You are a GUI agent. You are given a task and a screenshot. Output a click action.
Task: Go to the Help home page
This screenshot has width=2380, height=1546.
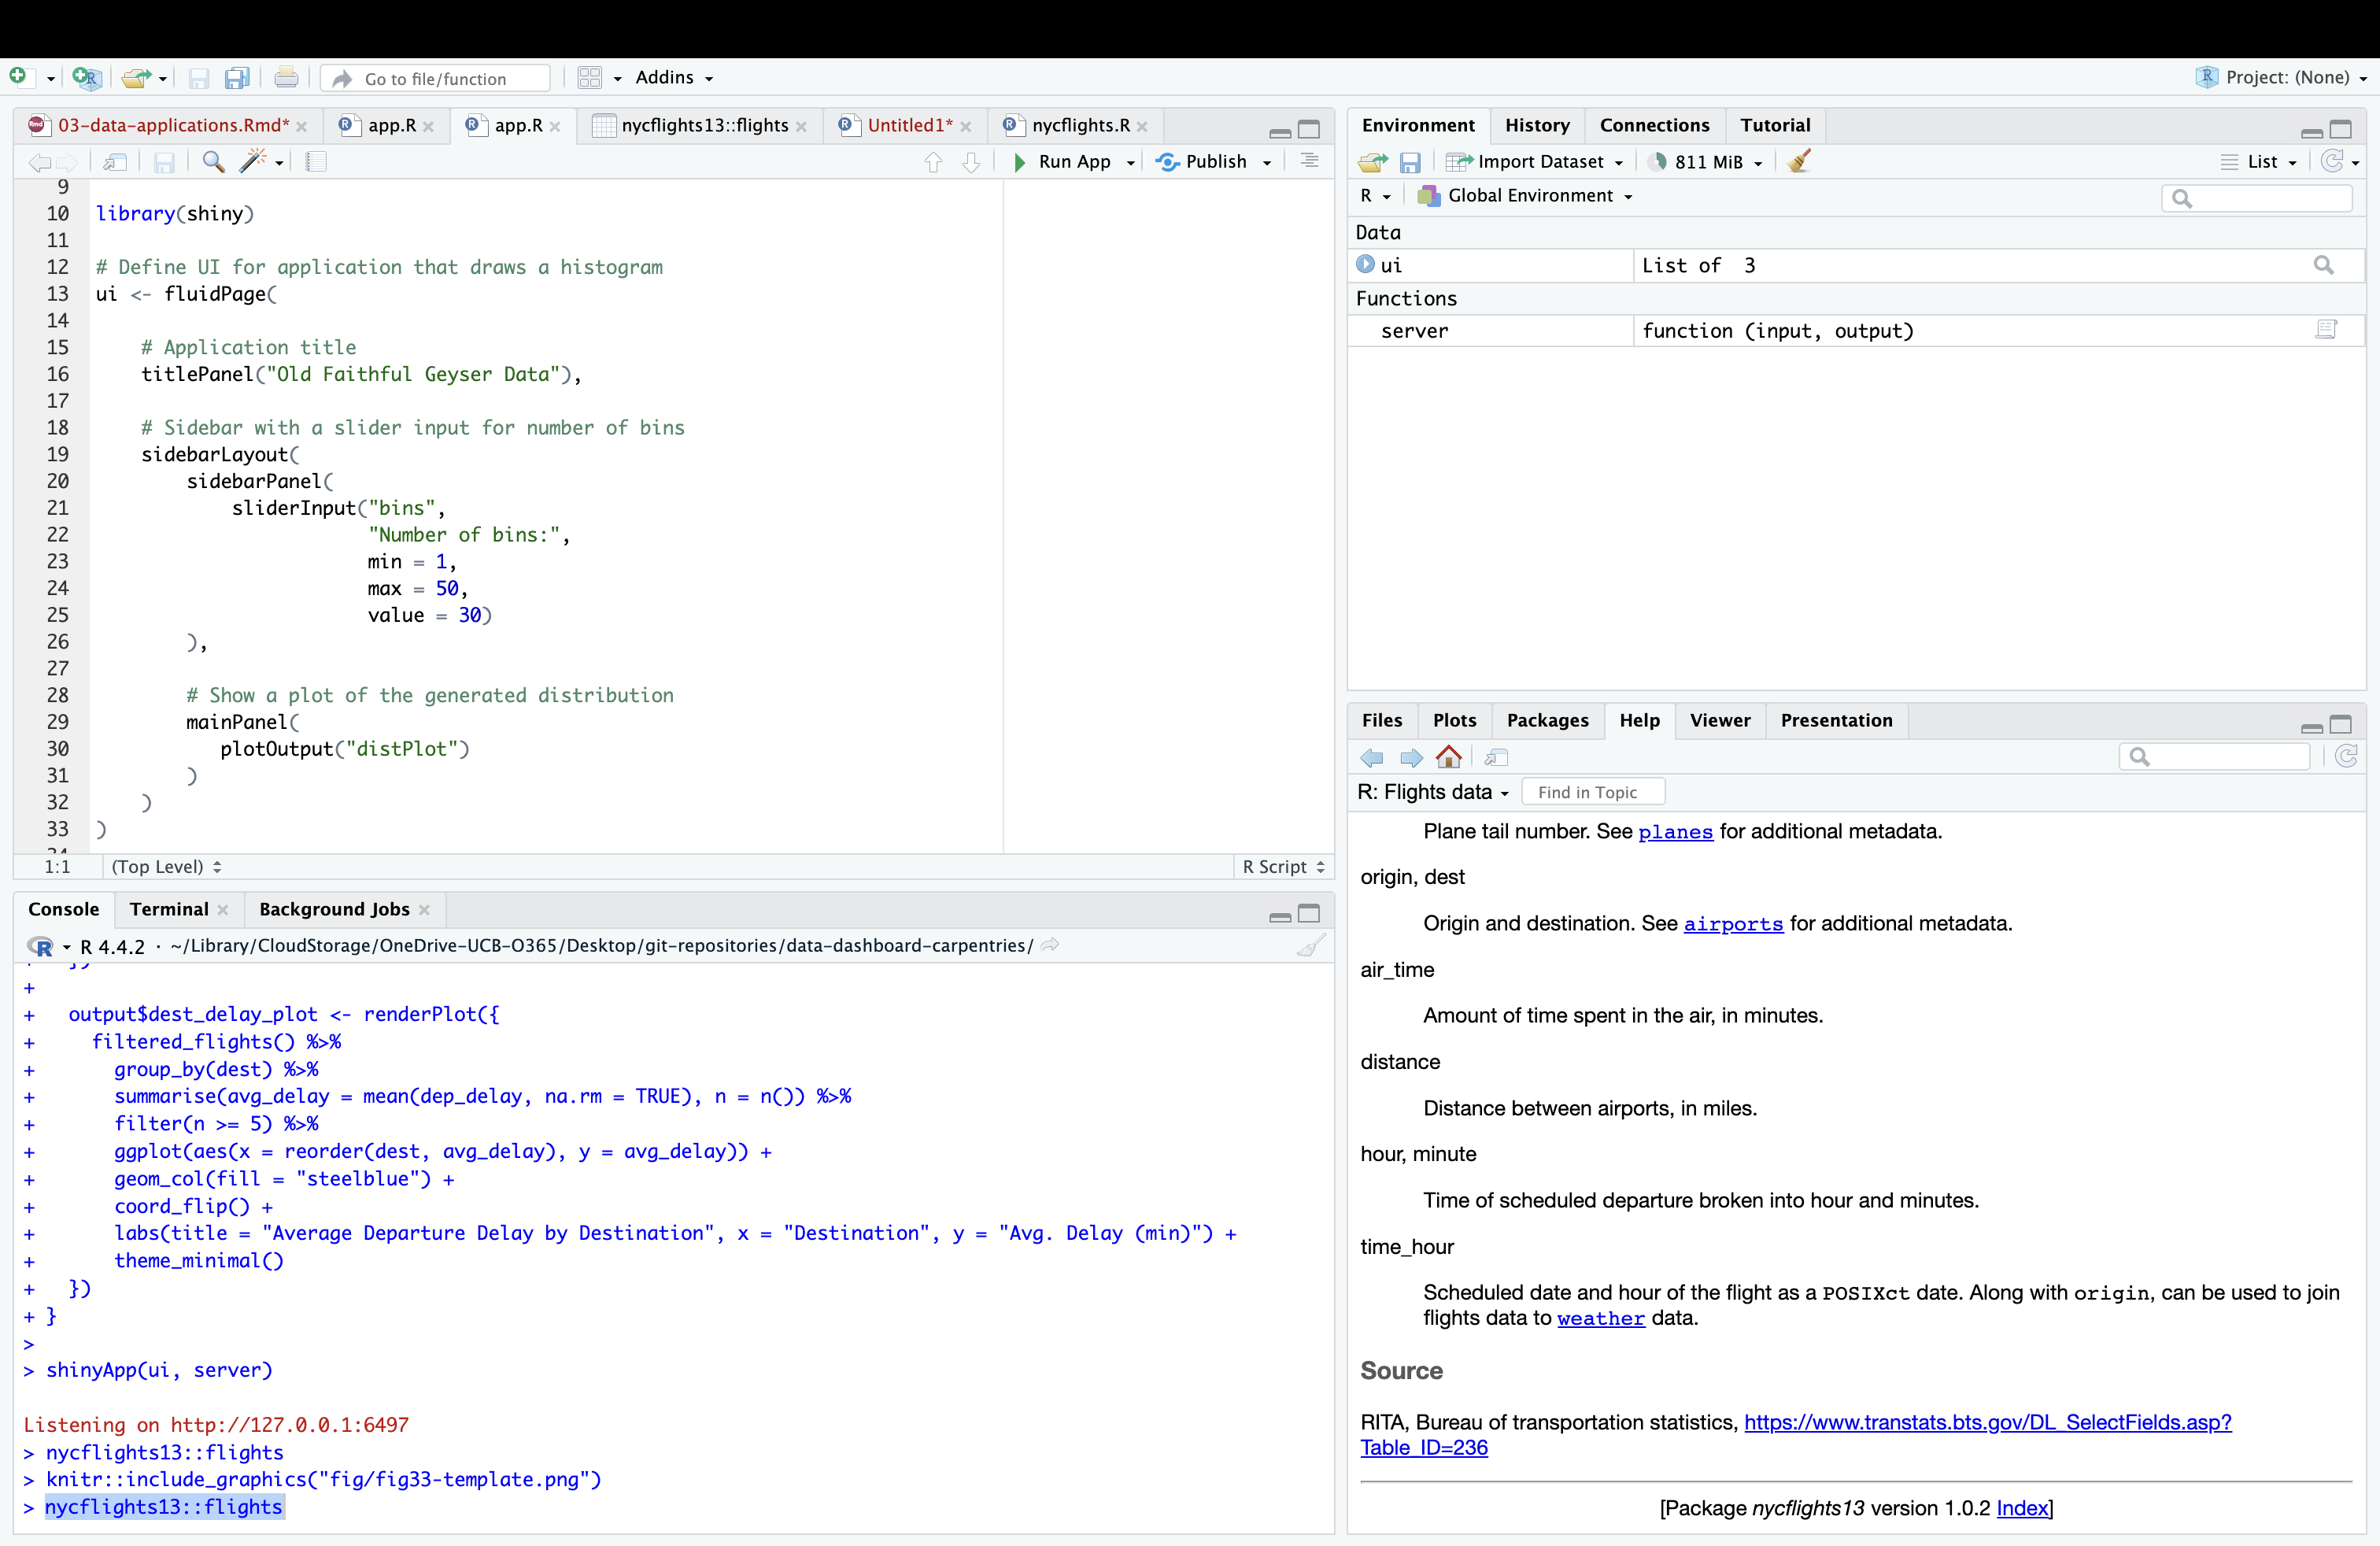(x=1448, y=757)
